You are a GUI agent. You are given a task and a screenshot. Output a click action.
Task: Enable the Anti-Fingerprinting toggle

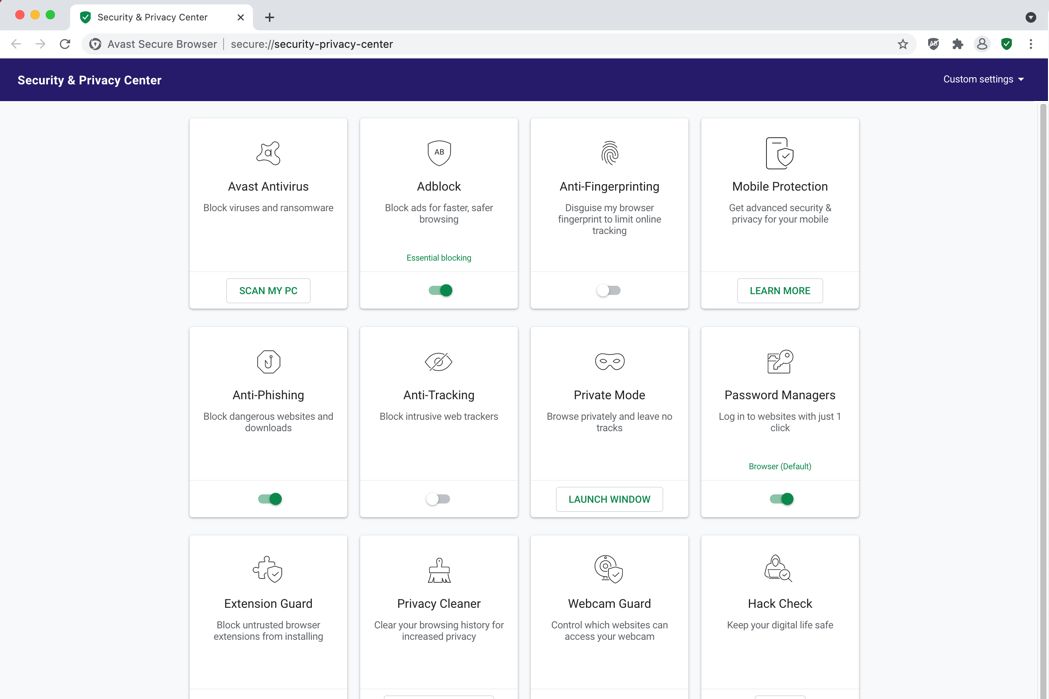(609, 291)
